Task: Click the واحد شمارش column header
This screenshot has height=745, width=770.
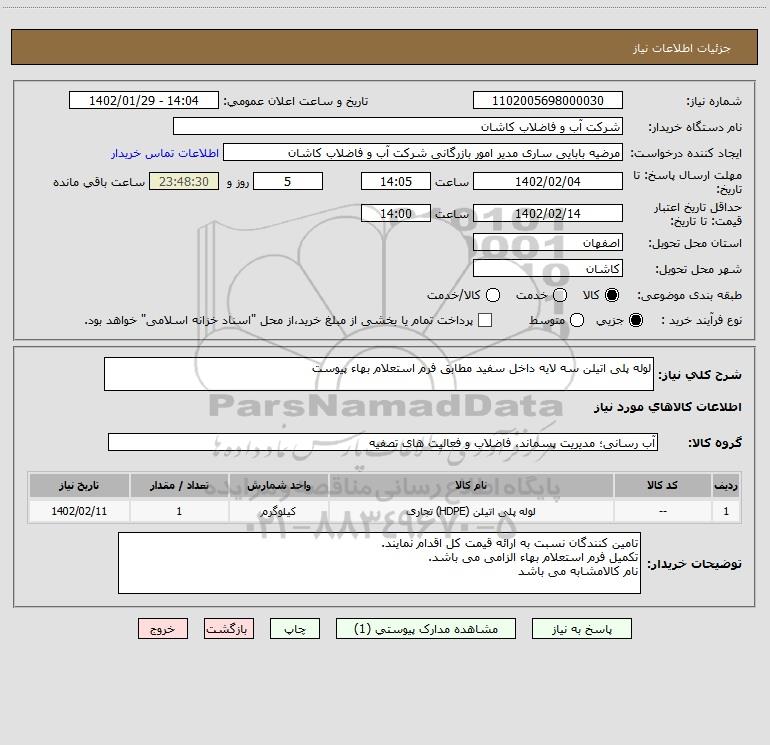Action: click(x=278, y=485)
